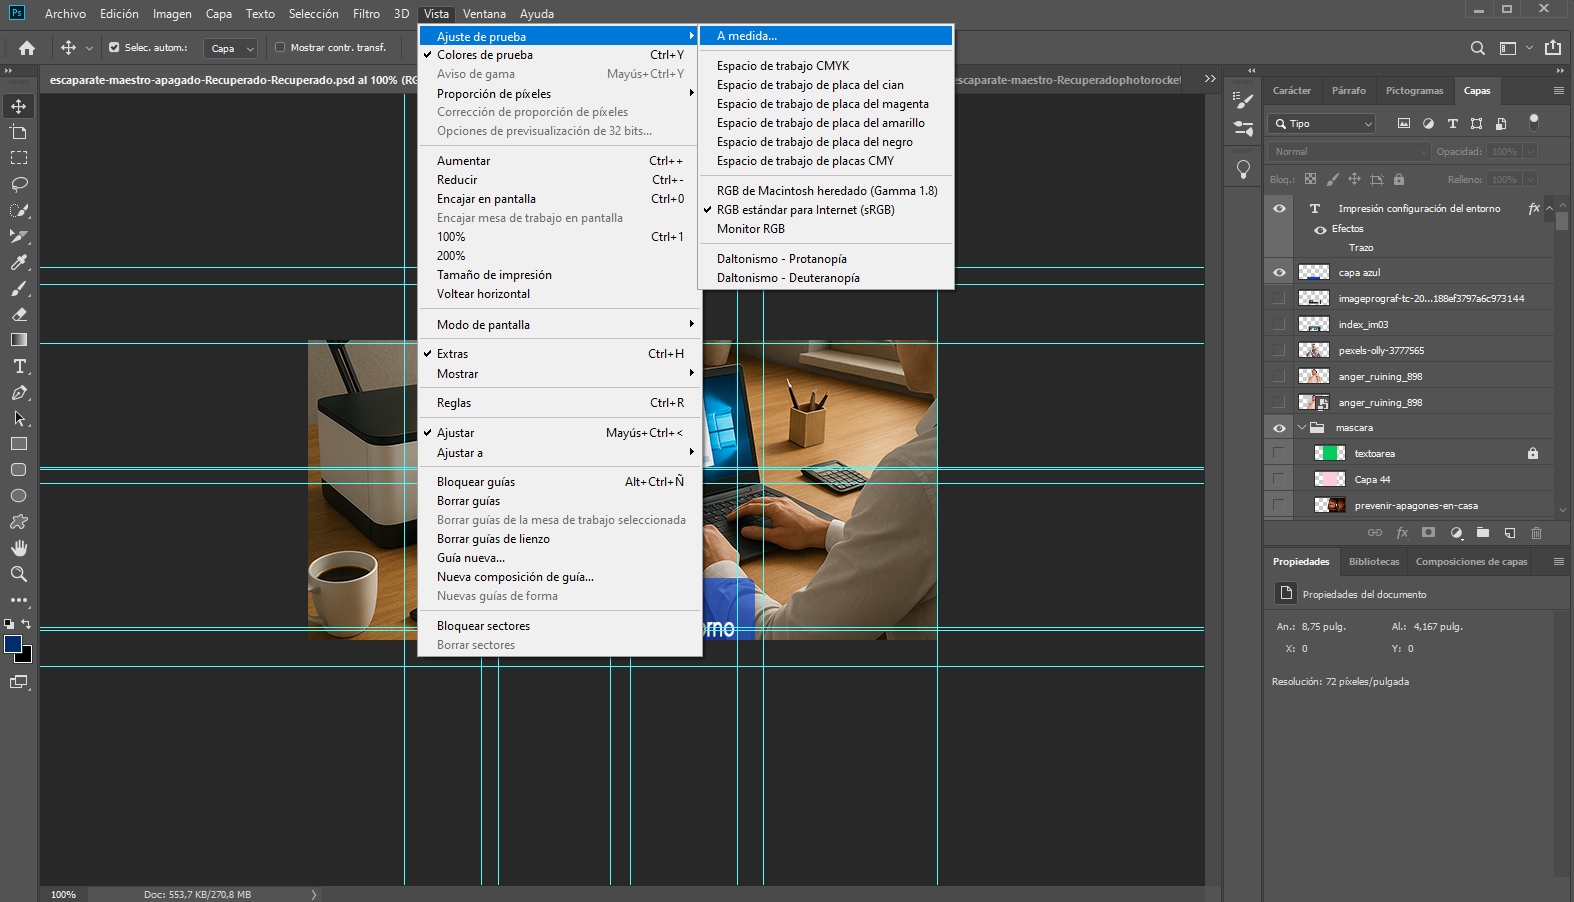Open the Capa auto-select dropdown
The width and height of the screenshot is (1574, 902).
click(x=231, y=48)
